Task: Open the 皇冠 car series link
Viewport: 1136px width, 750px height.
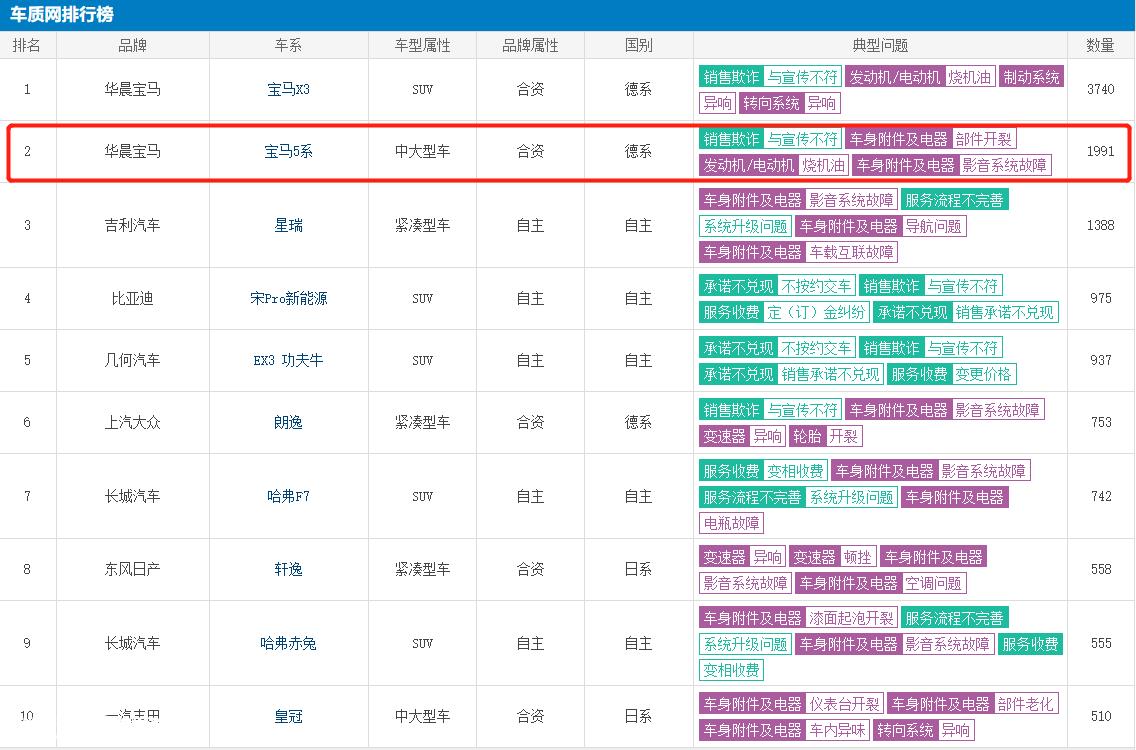Action: (x=288, y=717)
